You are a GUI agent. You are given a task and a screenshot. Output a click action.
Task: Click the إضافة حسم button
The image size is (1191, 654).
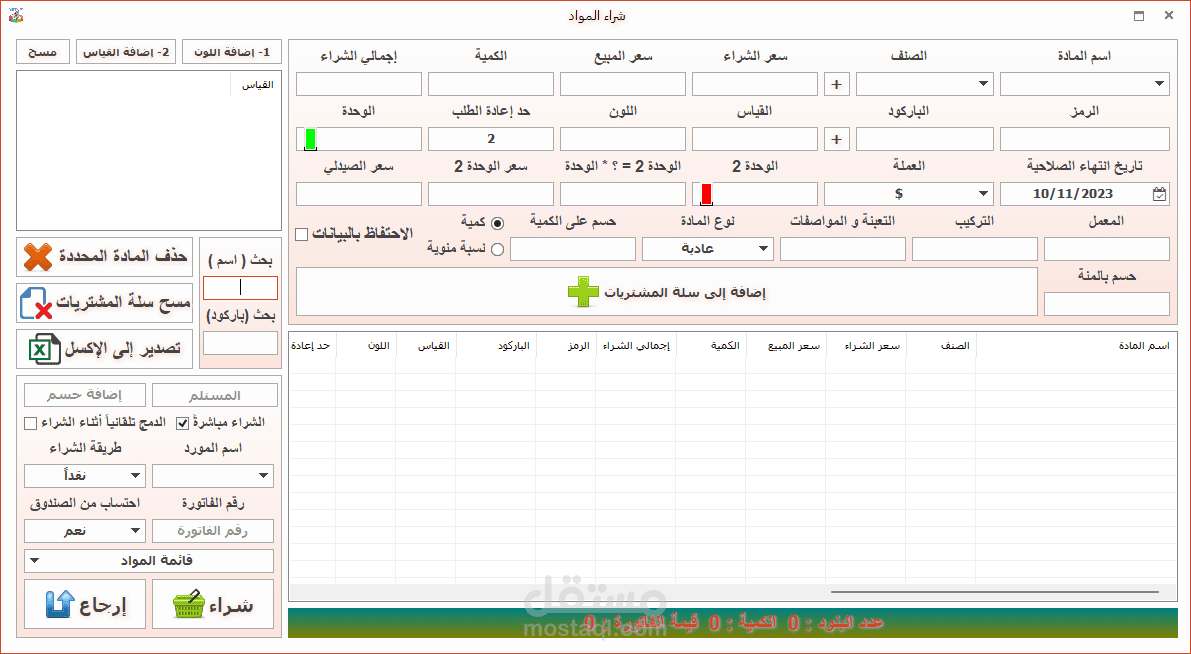tap(84, 395)
